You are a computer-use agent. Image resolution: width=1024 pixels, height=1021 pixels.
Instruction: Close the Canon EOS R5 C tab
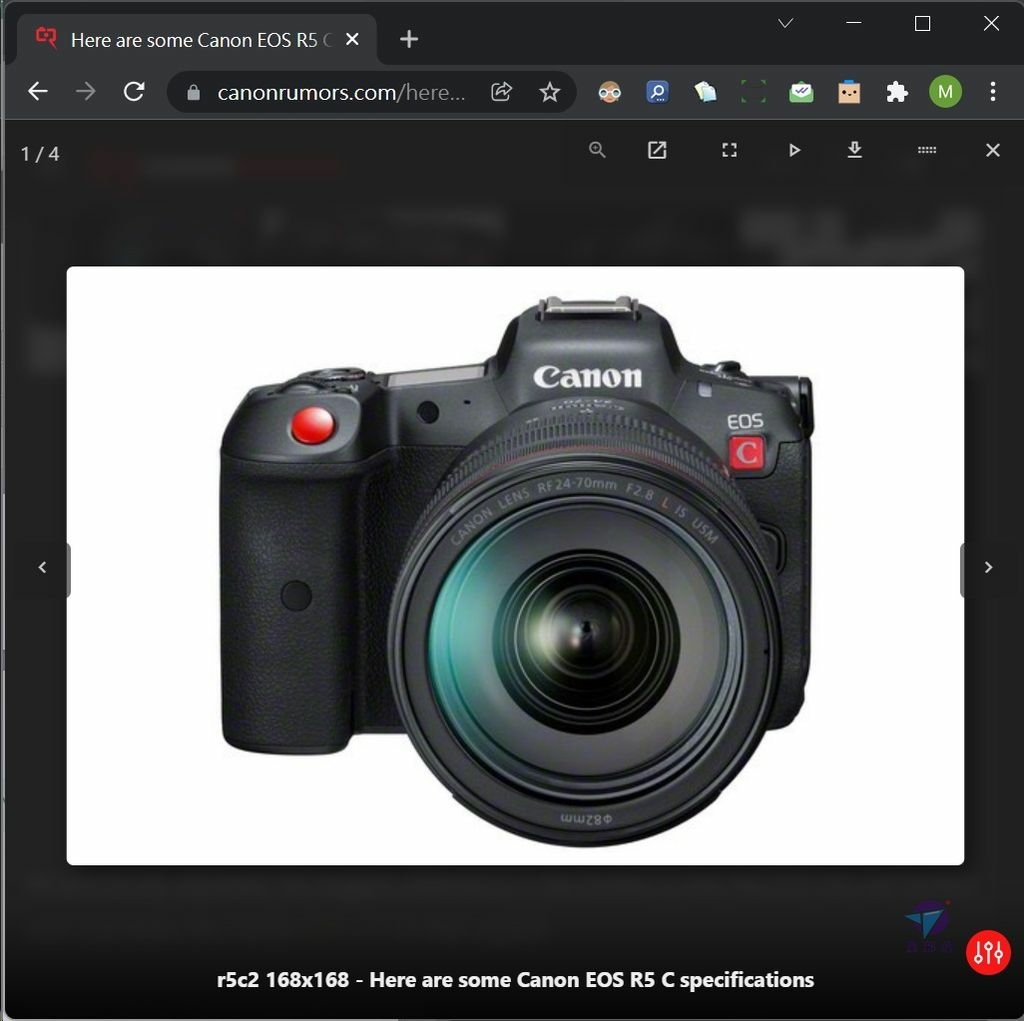pos(352,40)
